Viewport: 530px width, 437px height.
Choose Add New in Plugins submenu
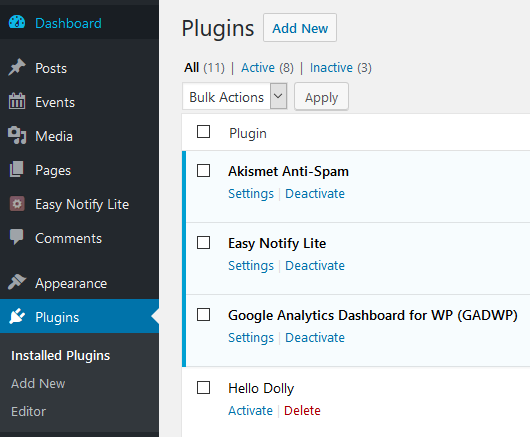click(38, 383)
